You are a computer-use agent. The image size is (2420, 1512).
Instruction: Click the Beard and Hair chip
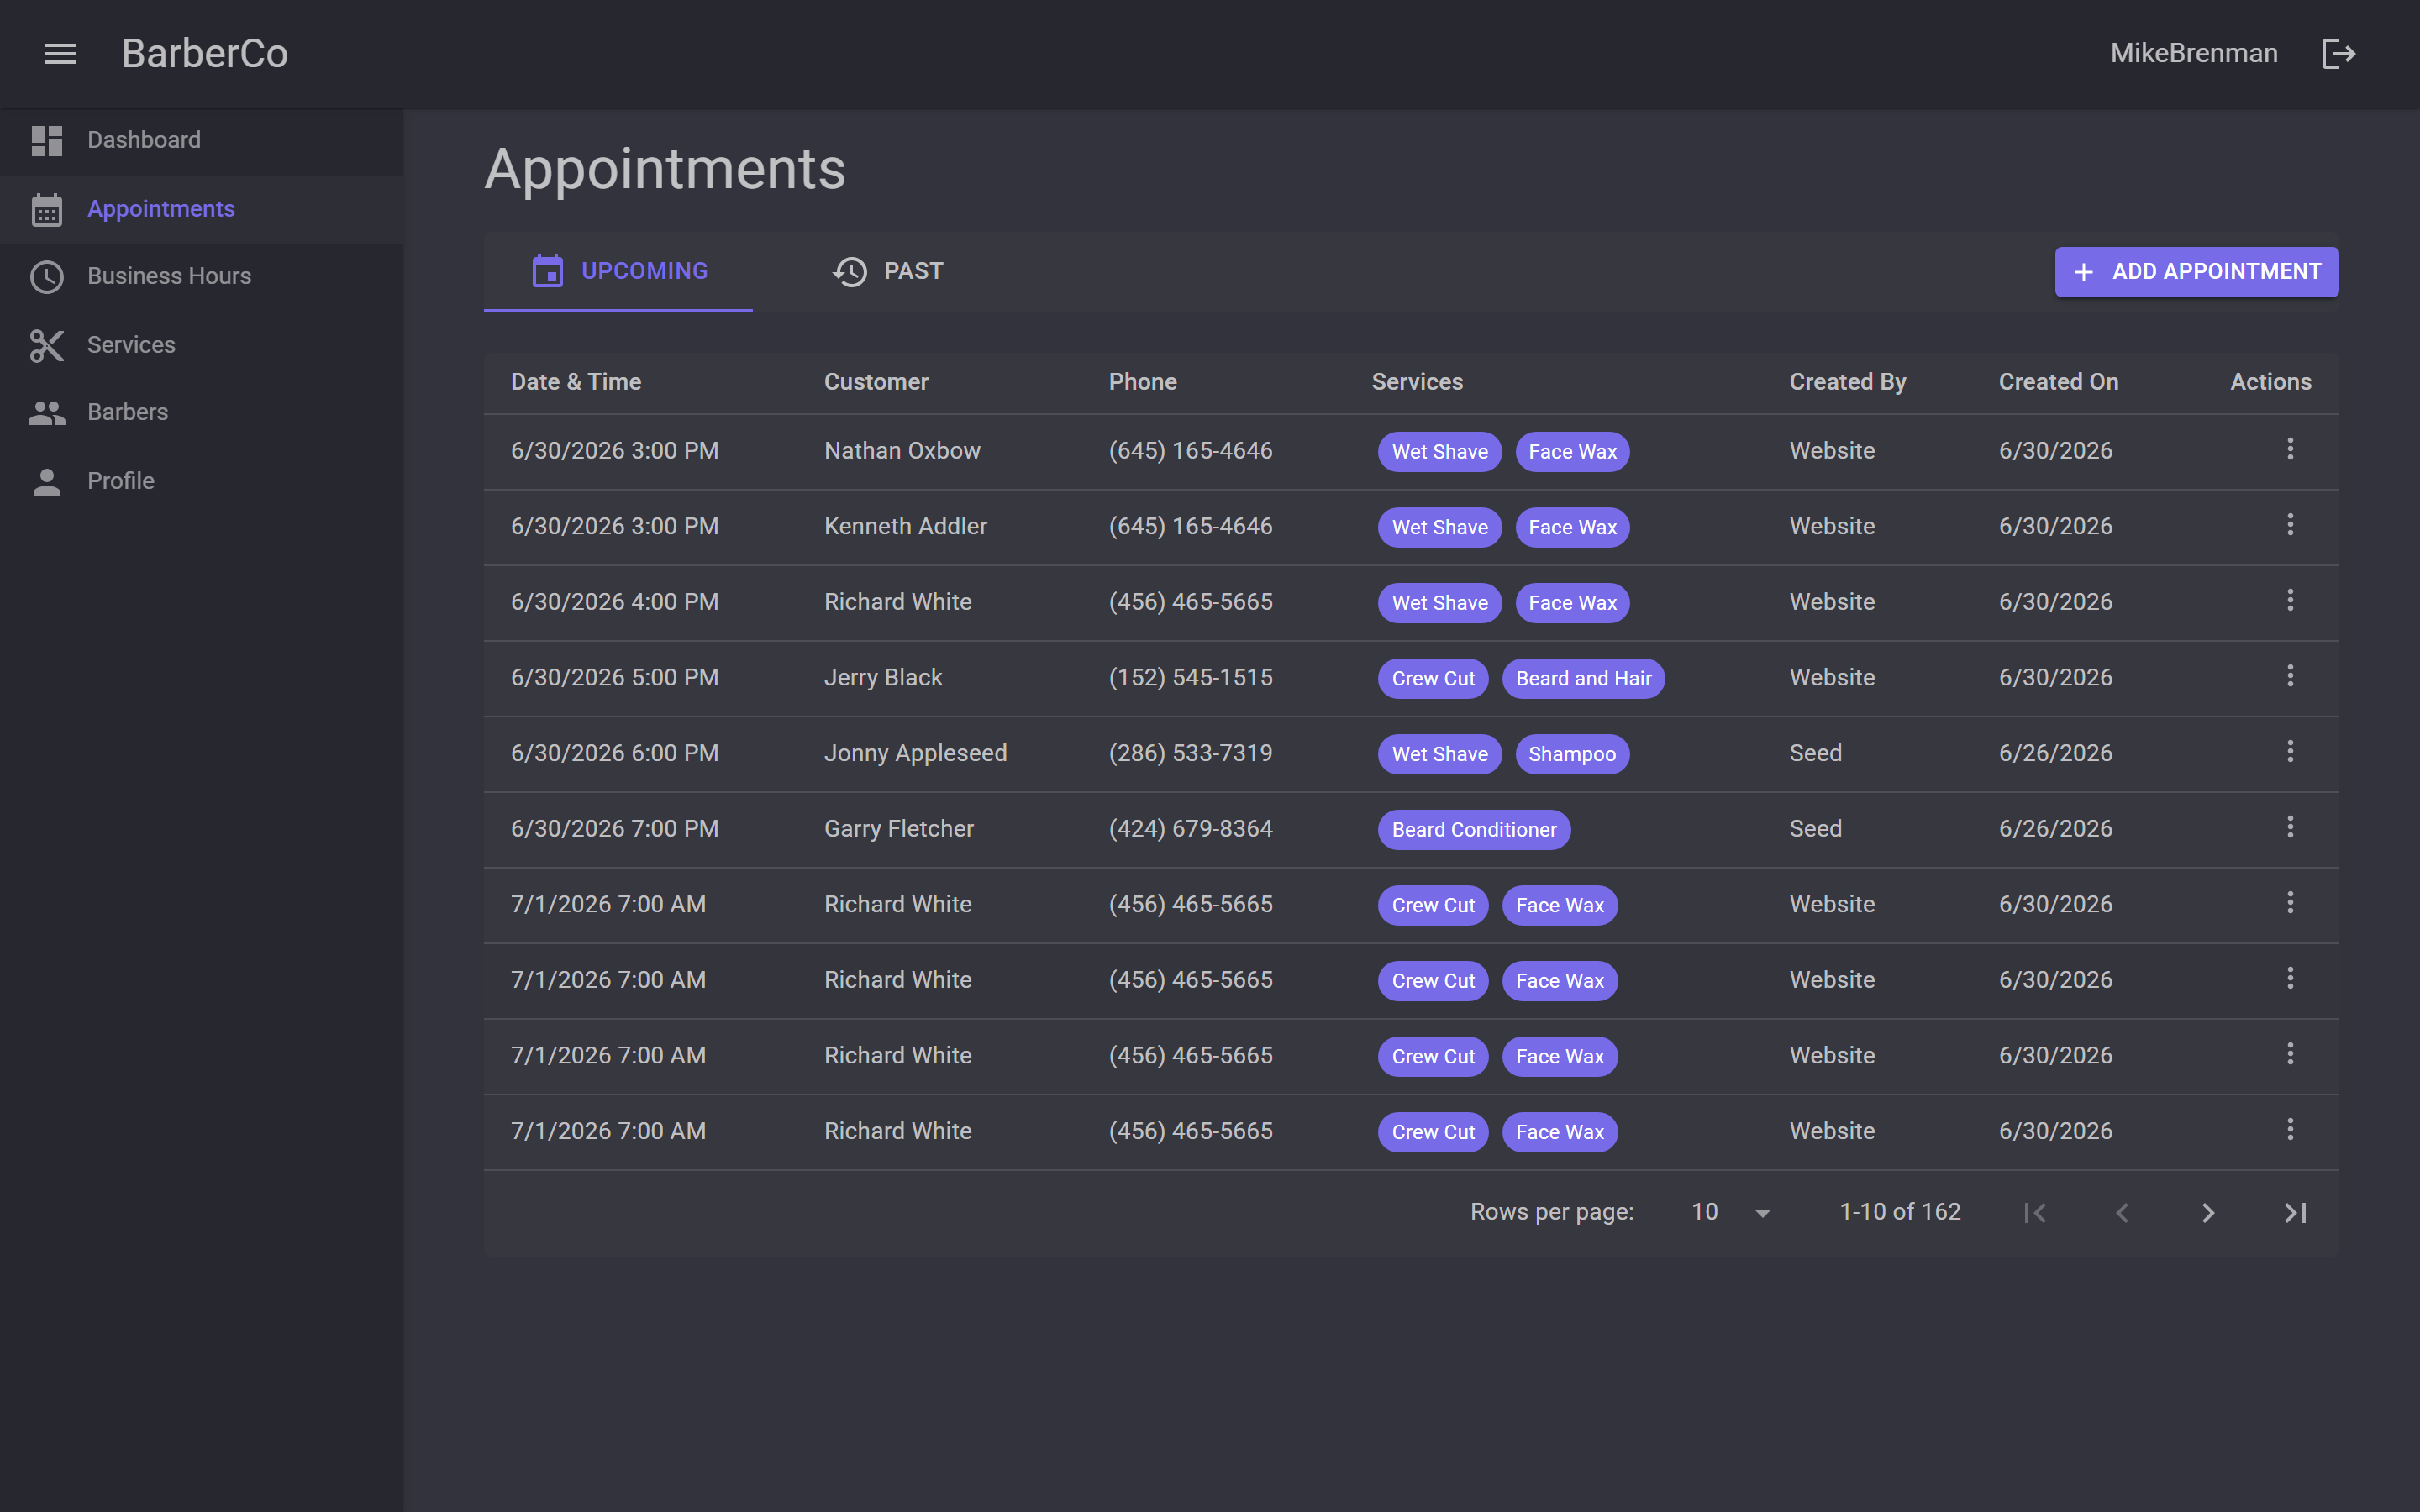point(1583,679)
